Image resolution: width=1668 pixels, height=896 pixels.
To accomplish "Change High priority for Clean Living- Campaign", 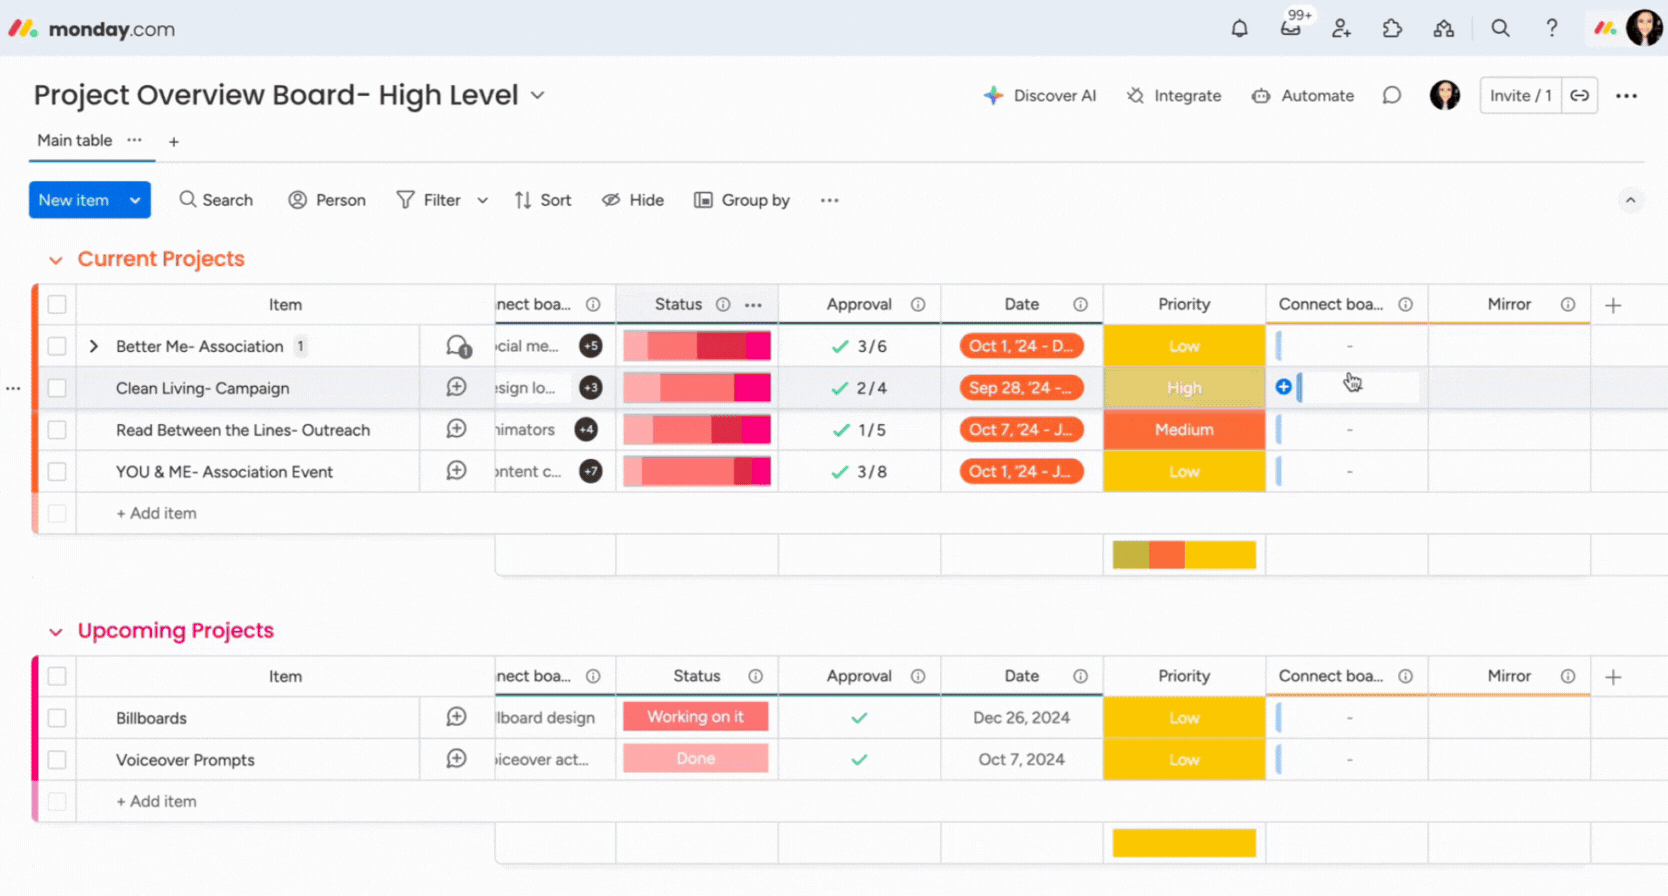I will [x=1184, y=388].
